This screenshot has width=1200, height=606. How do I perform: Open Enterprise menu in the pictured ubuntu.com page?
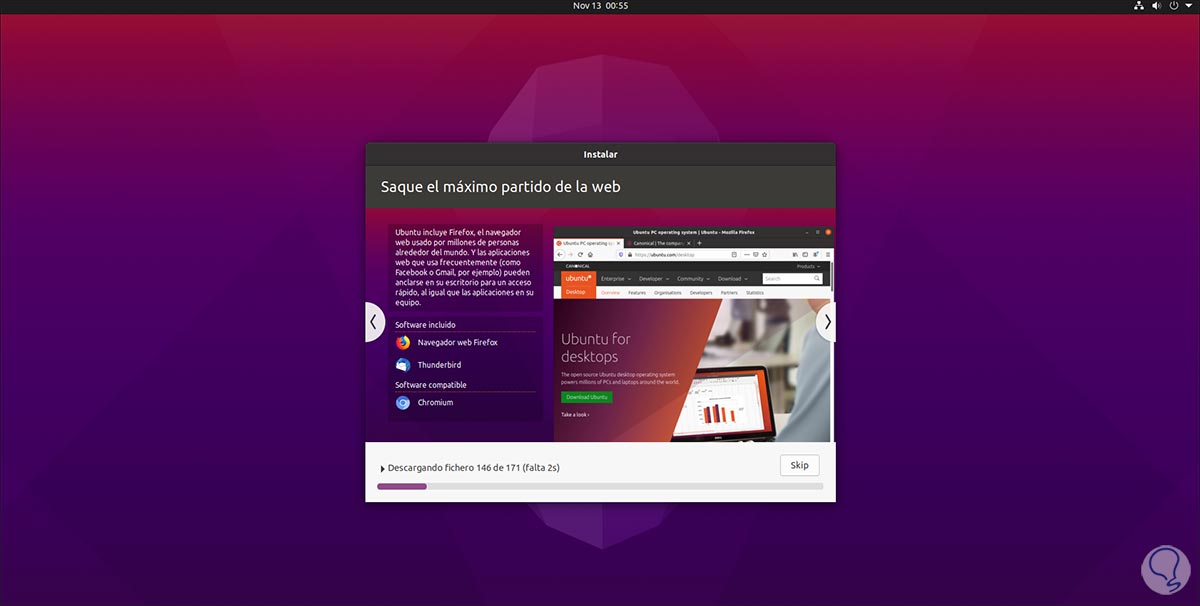tap(616, 279)
